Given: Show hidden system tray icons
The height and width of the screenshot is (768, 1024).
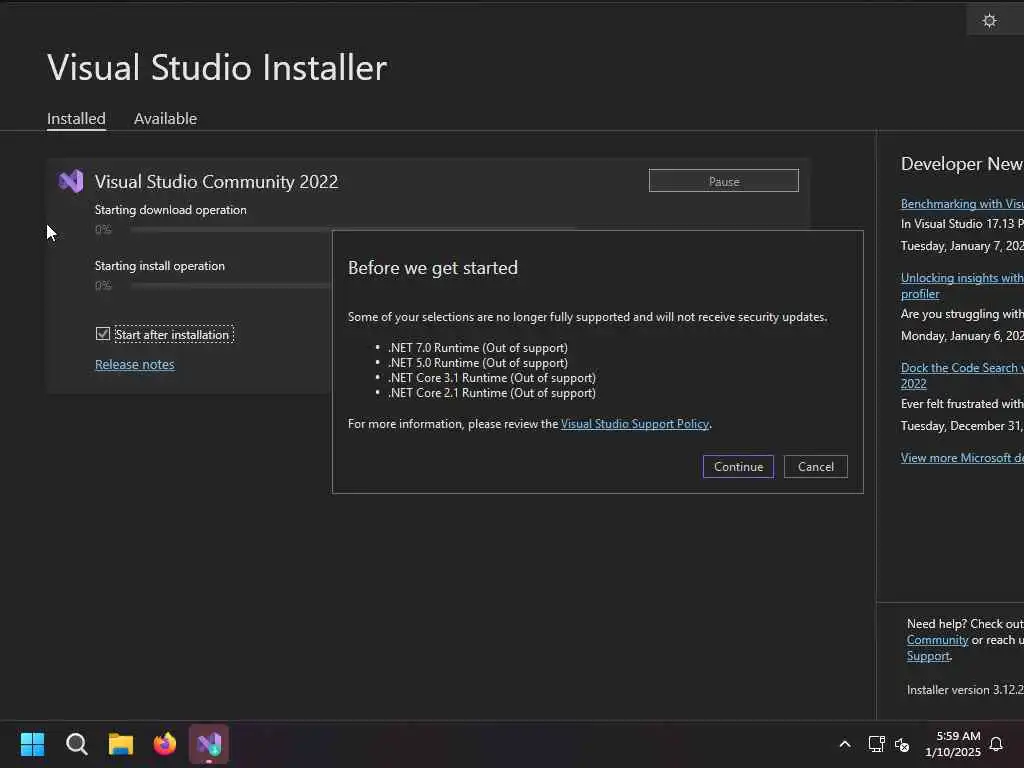Looking at the screenshot, I should [844, 744].
